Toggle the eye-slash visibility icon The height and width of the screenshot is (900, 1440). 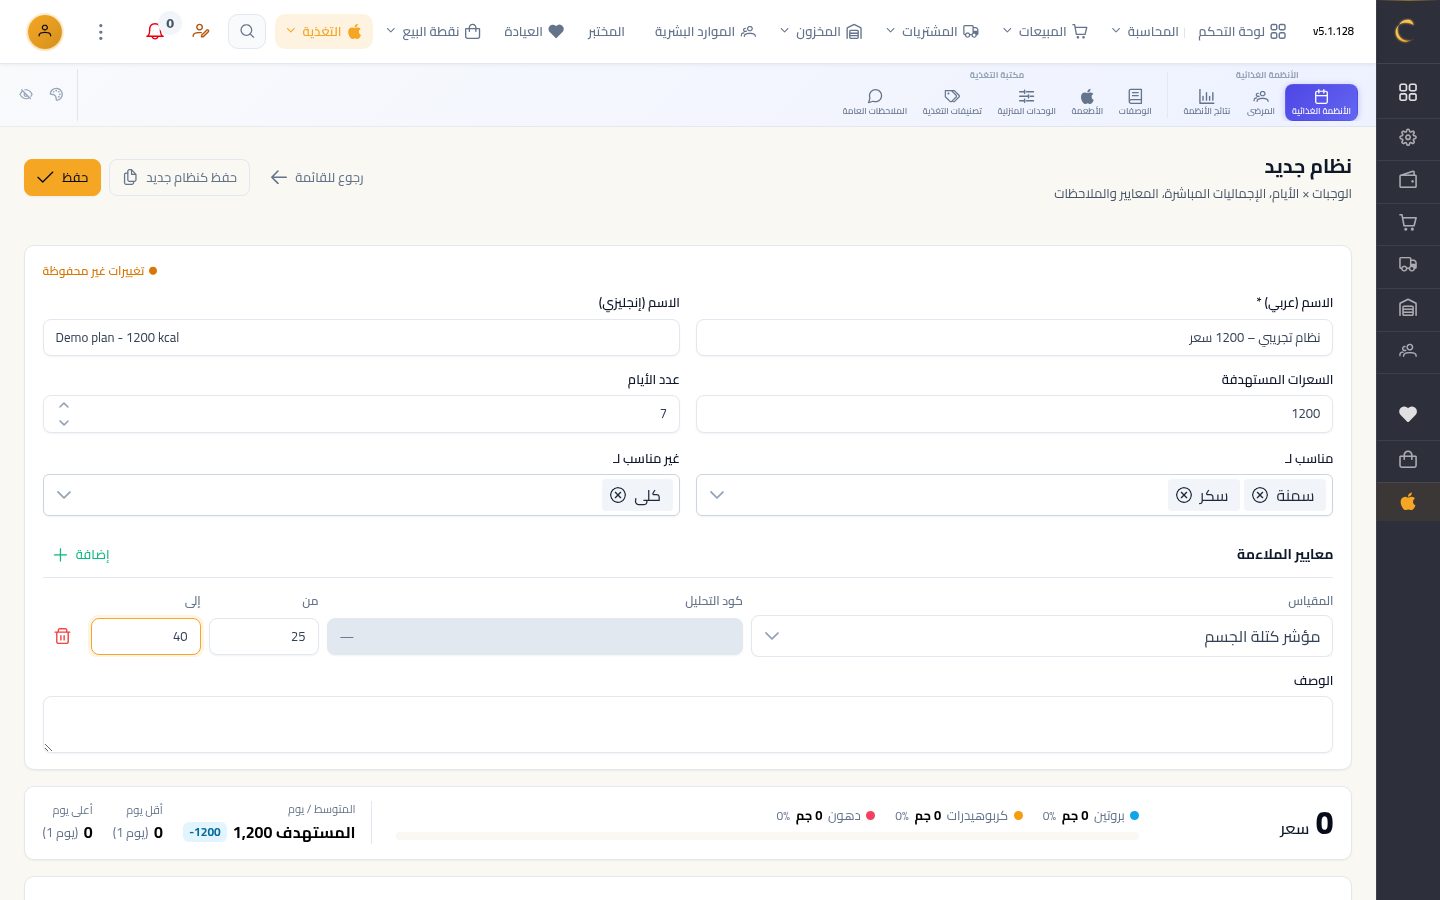pos(26,94)
